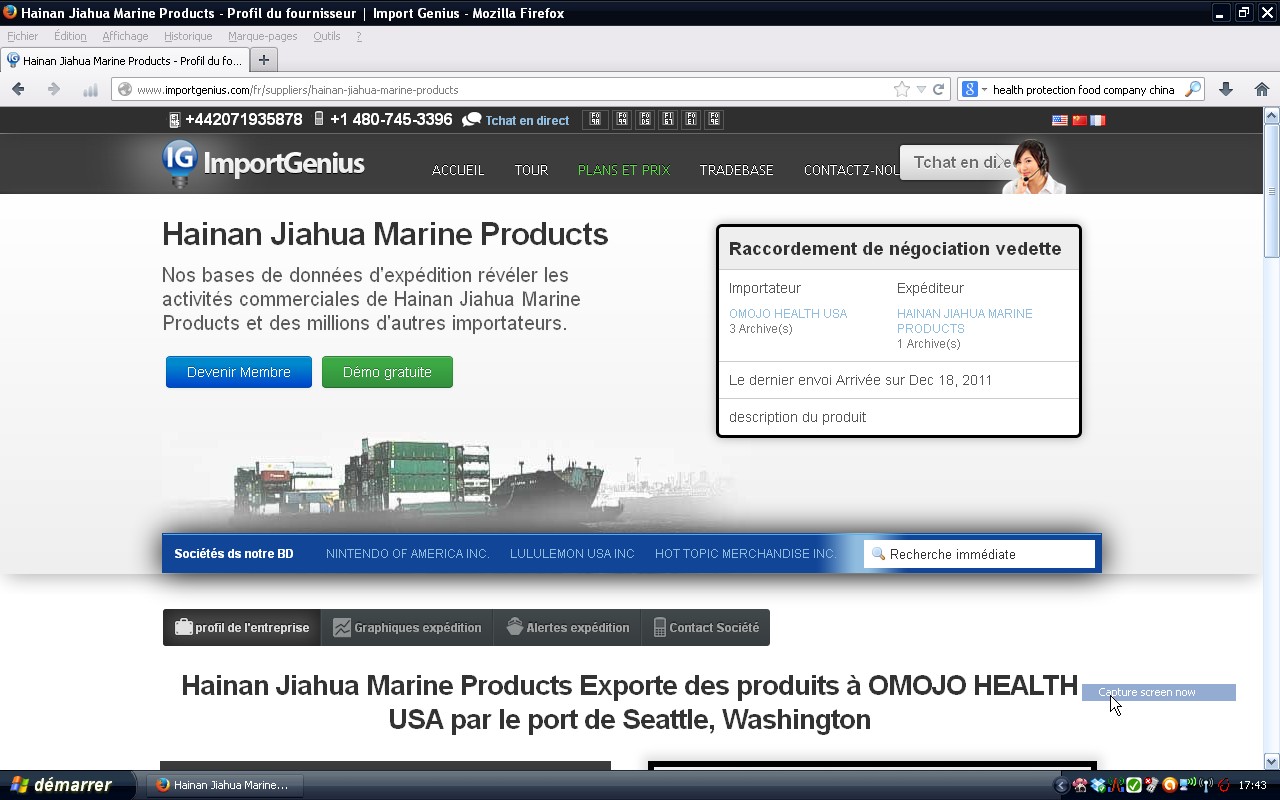Viewport: 1280px width, 800px height.
Task: Click the Capture screen now button
Action: (x=1158, y=692)
